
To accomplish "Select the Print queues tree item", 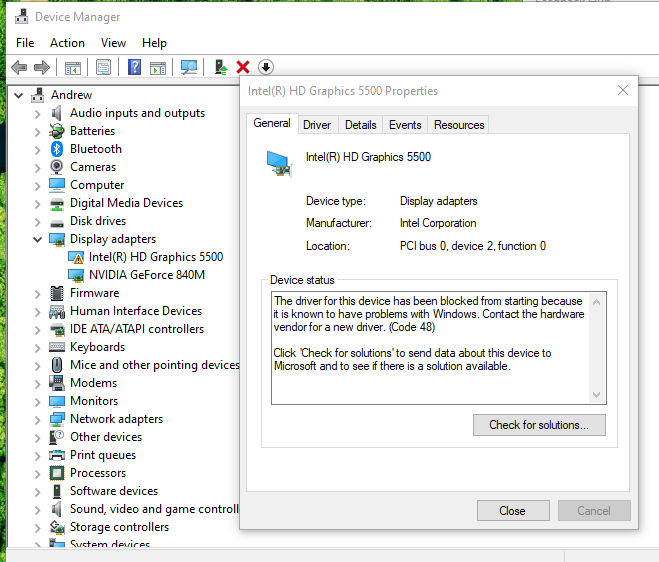I will click(x=103, y=455).
